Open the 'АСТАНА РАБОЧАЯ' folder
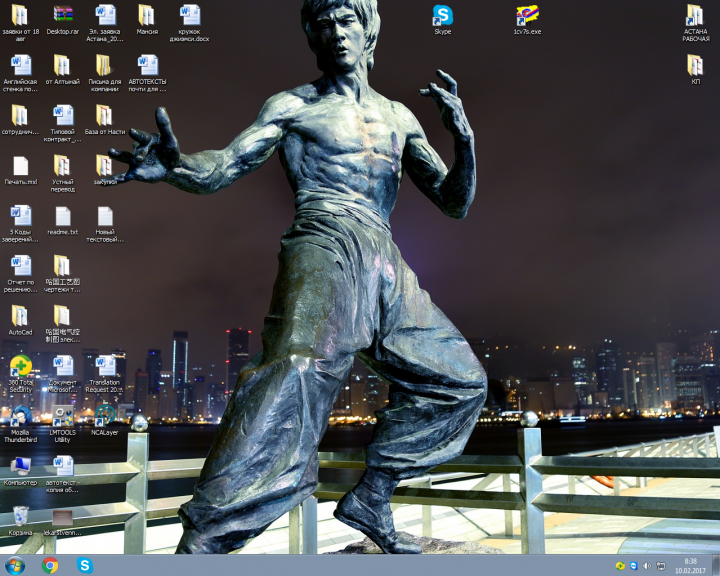The height and width of the screenshot is (576, 720). [696, 22]
